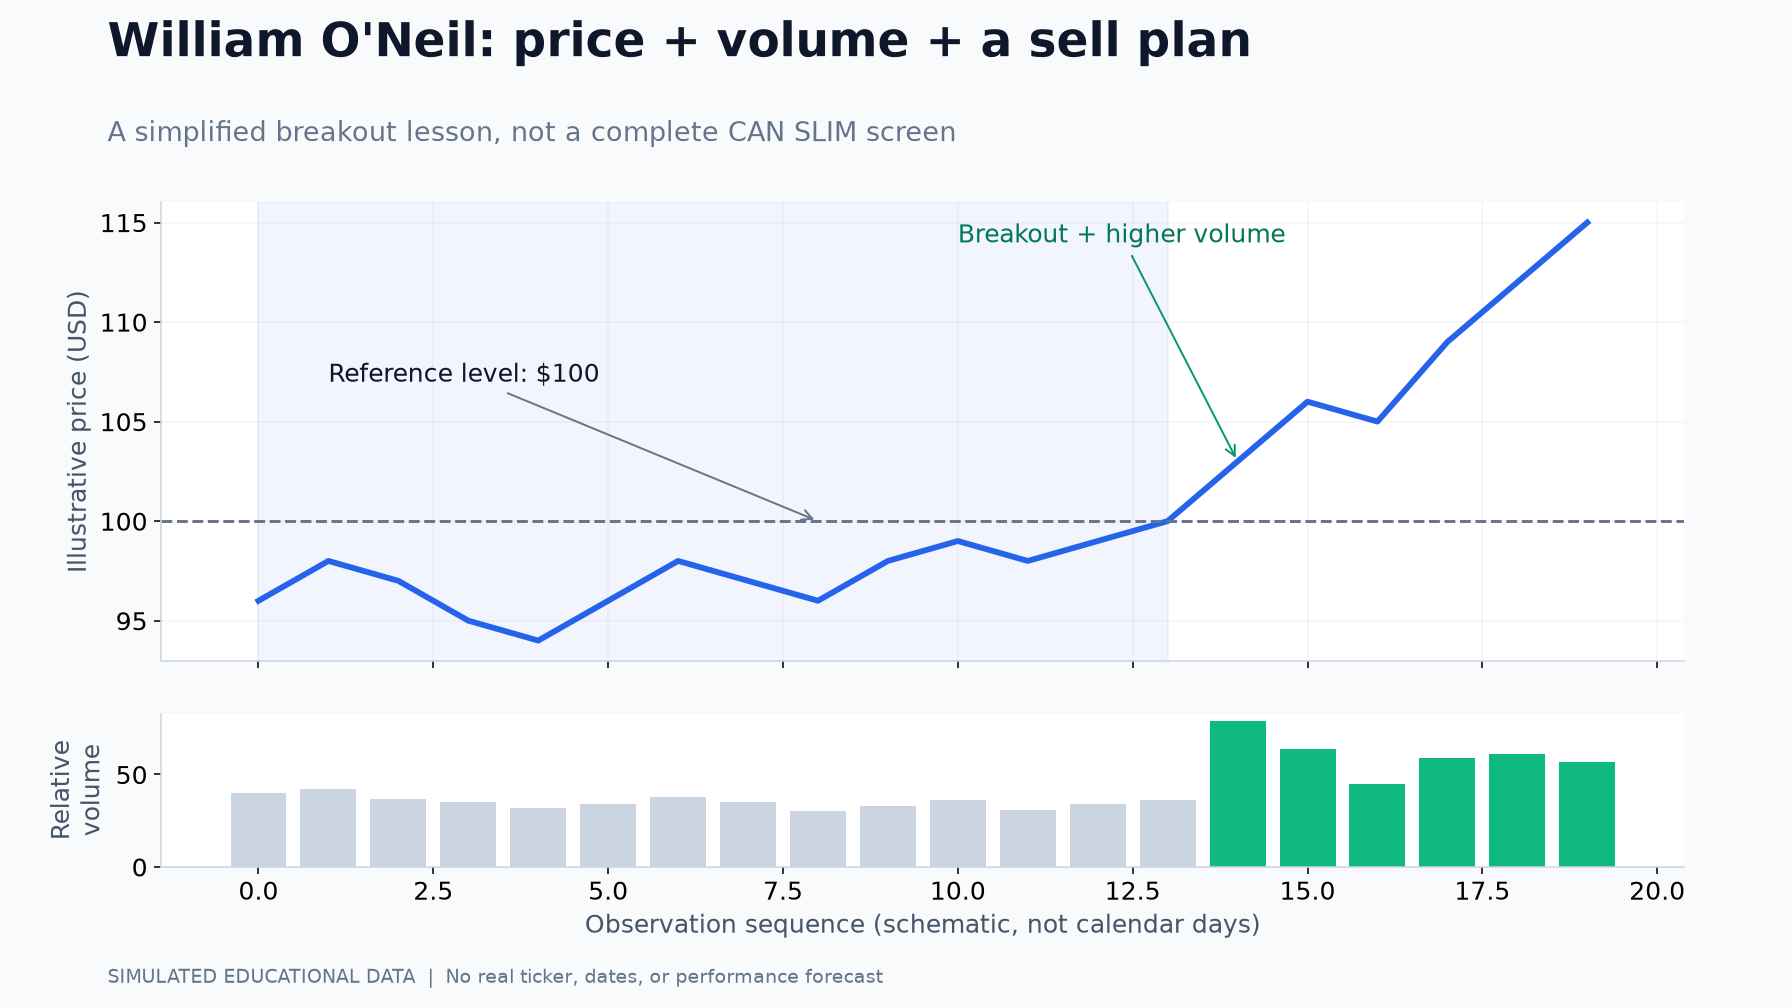
Task: Click the shortest green volume bar
Action: (1377, 825)
